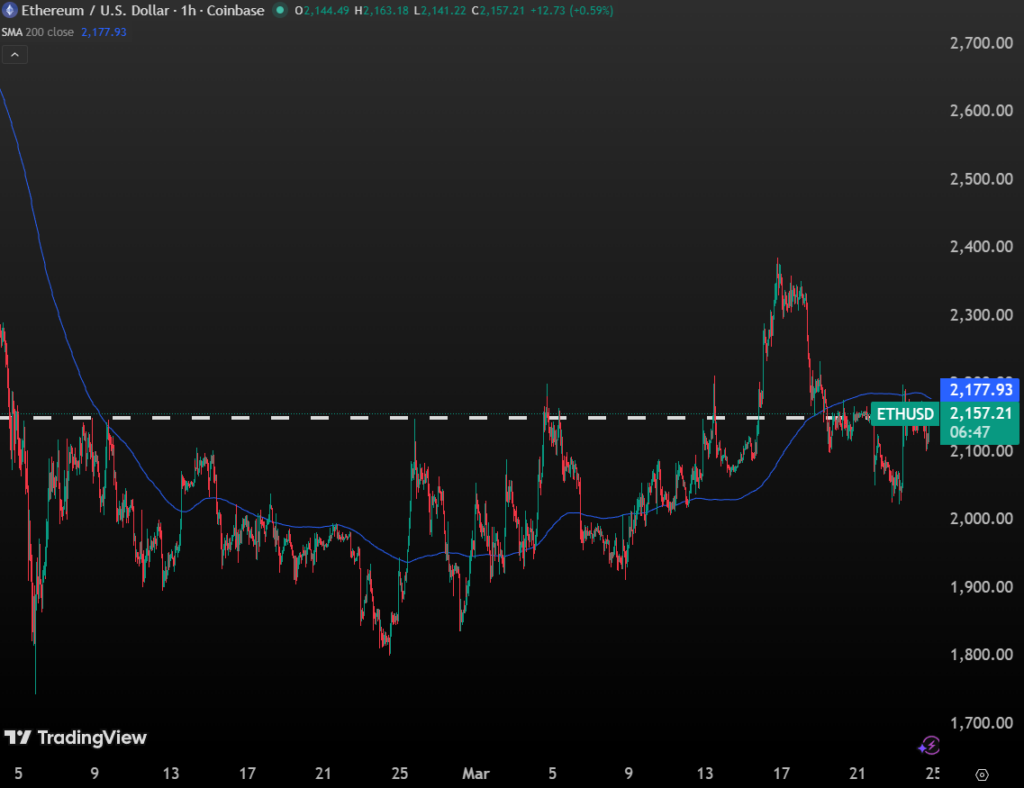This screenshot has height=788, width=1024.
Task: Click the SMA value 2,177.93 in legend
Action: click(102, 32)
